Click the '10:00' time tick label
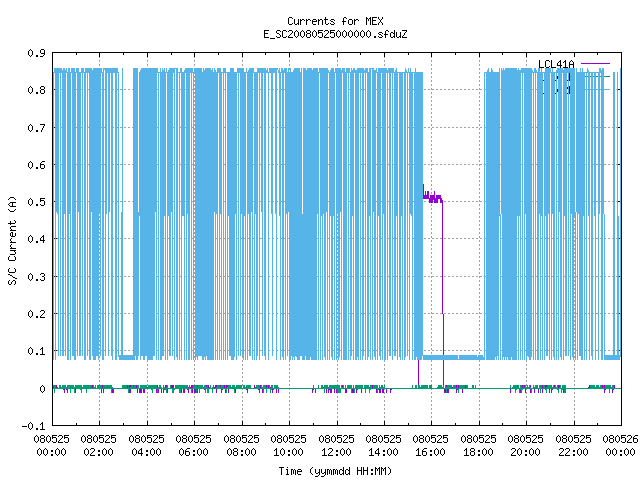The image size is (640, 480). coord(289,452)
